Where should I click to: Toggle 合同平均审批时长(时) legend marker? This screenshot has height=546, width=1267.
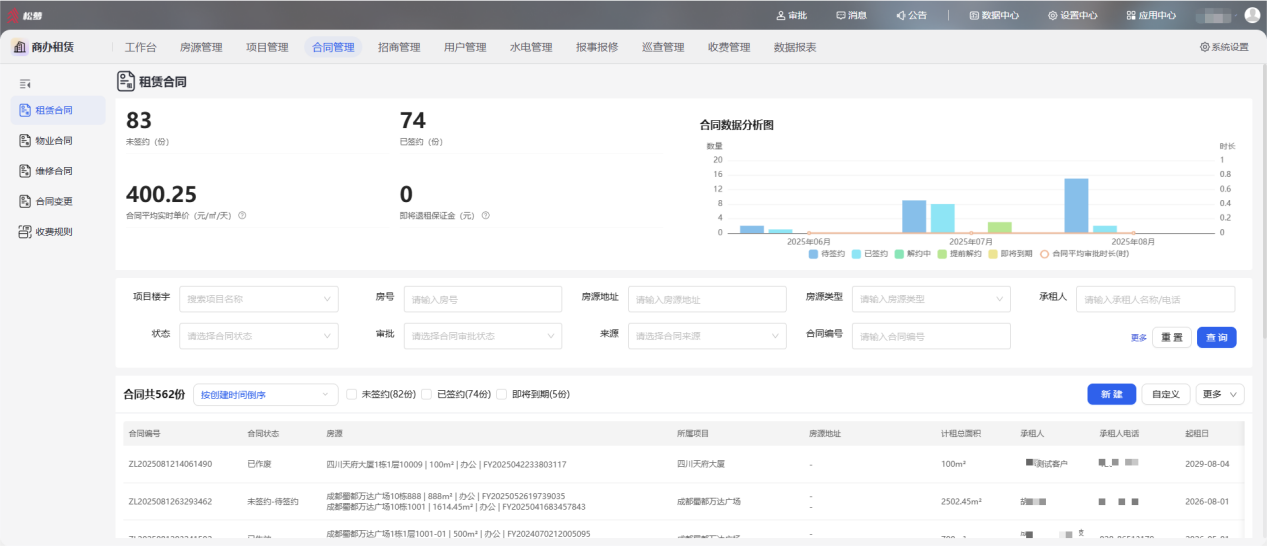1044,254
